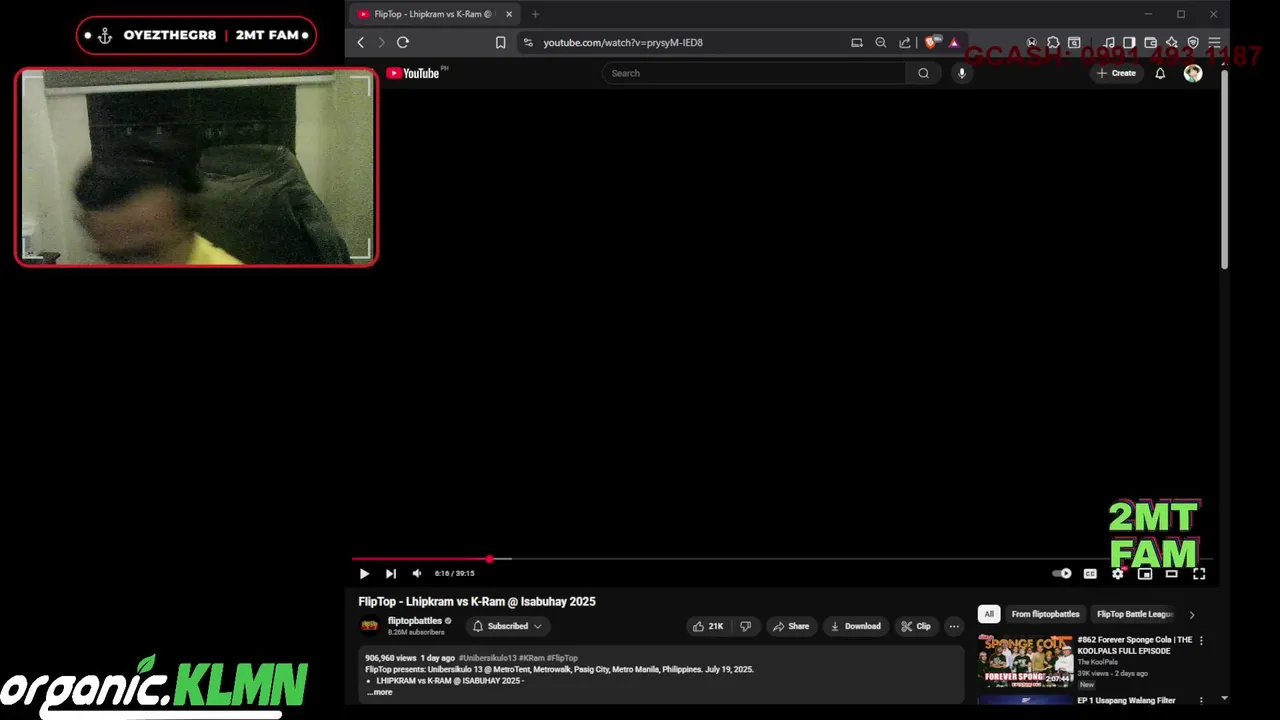This screenshot has width=1280, height=720.
Task: Open more actions three-dot menu
Action: pos(954,626)
